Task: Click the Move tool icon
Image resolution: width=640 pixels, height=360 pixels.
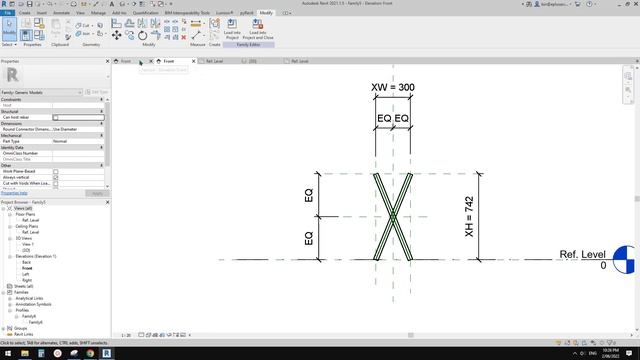Action: 116,36
